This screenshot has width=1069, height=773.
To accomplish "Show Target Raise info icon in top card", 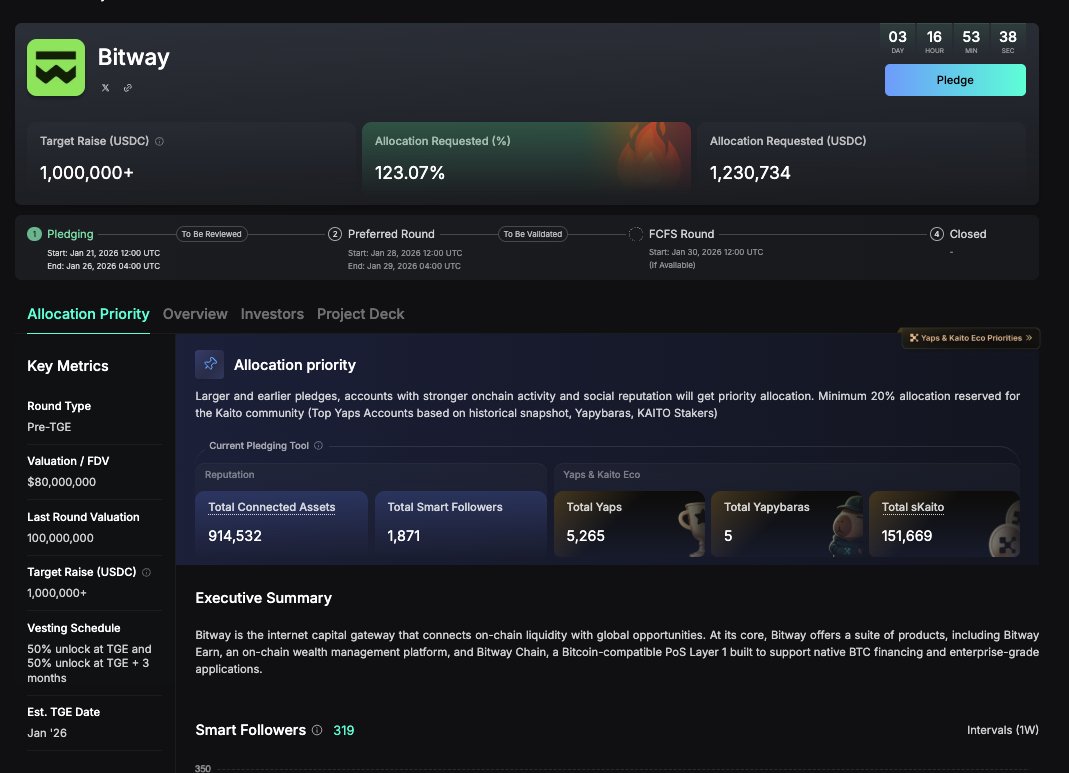I will click(x=160, y=142).
